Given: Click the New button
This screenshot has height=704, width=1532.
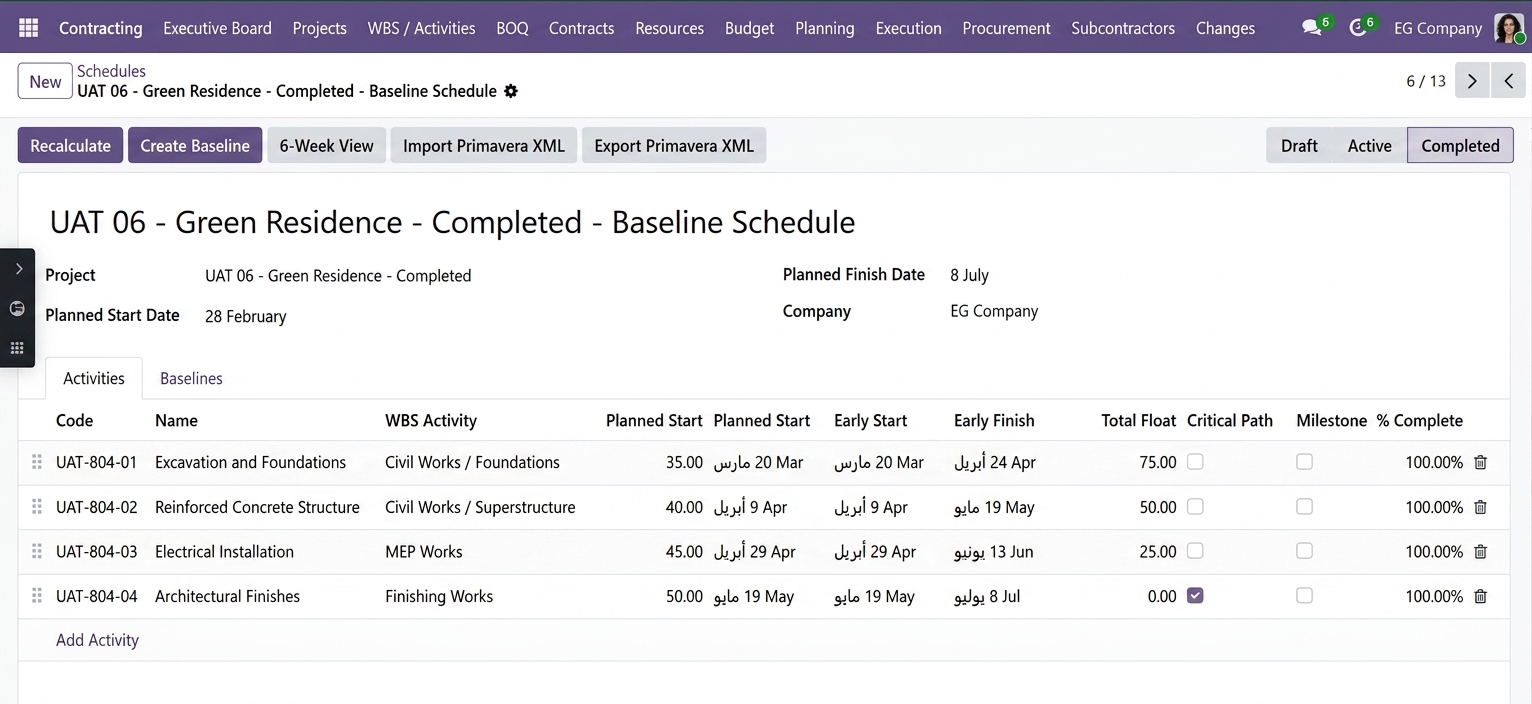Looking at the screenshot, I should click(x=45, y=81).
